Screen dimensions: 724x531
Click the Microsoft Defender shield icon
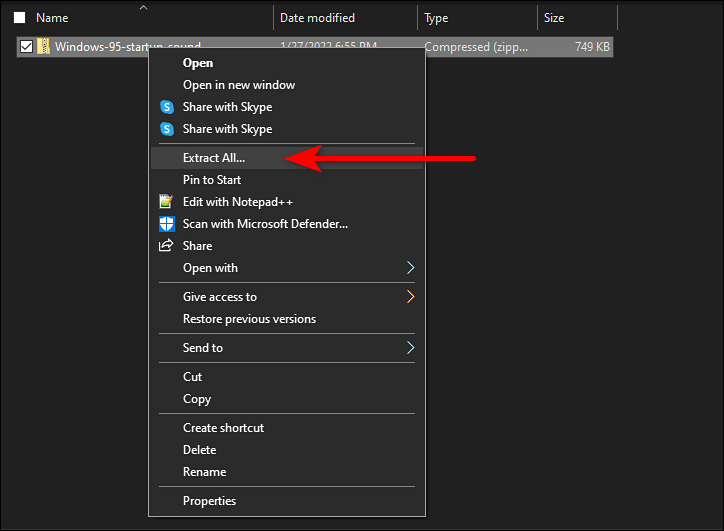click(x=167, y=224)
